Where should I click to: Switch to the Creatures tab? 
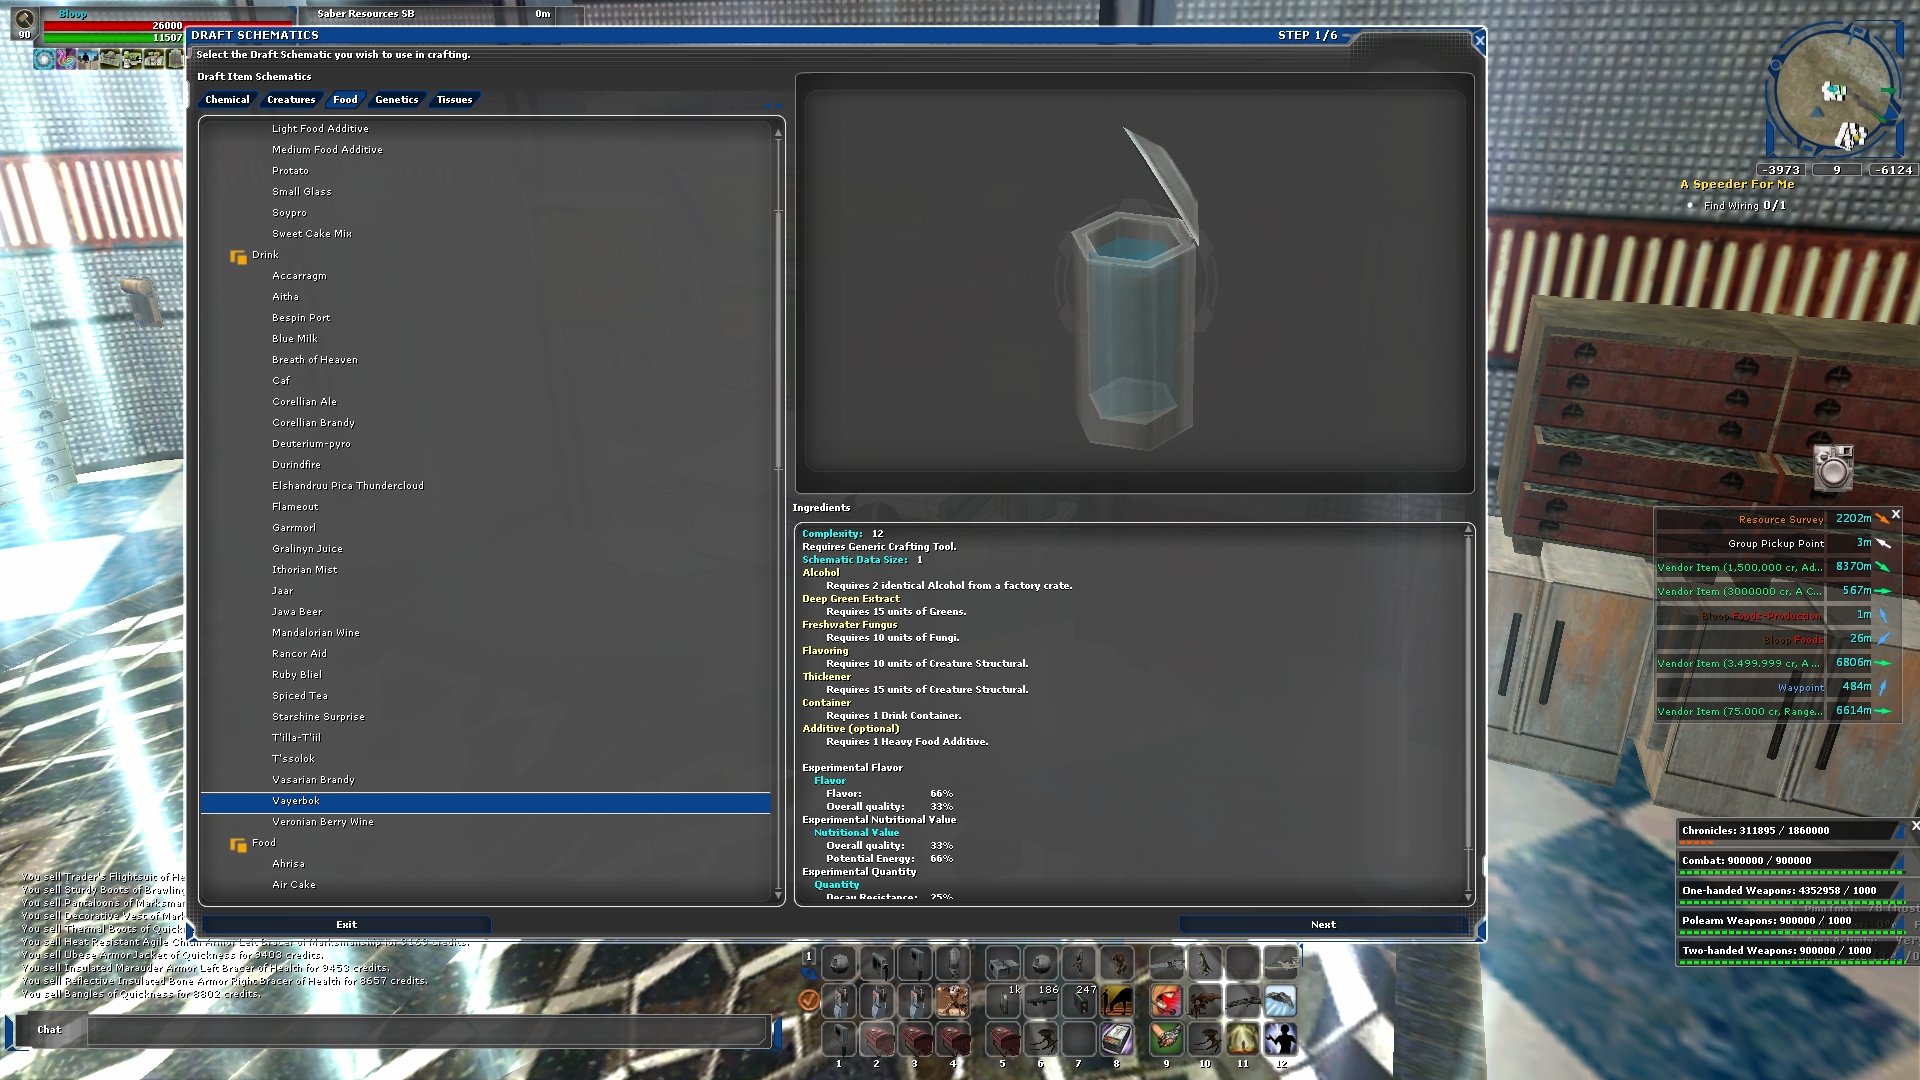click(x=291, y=99)
